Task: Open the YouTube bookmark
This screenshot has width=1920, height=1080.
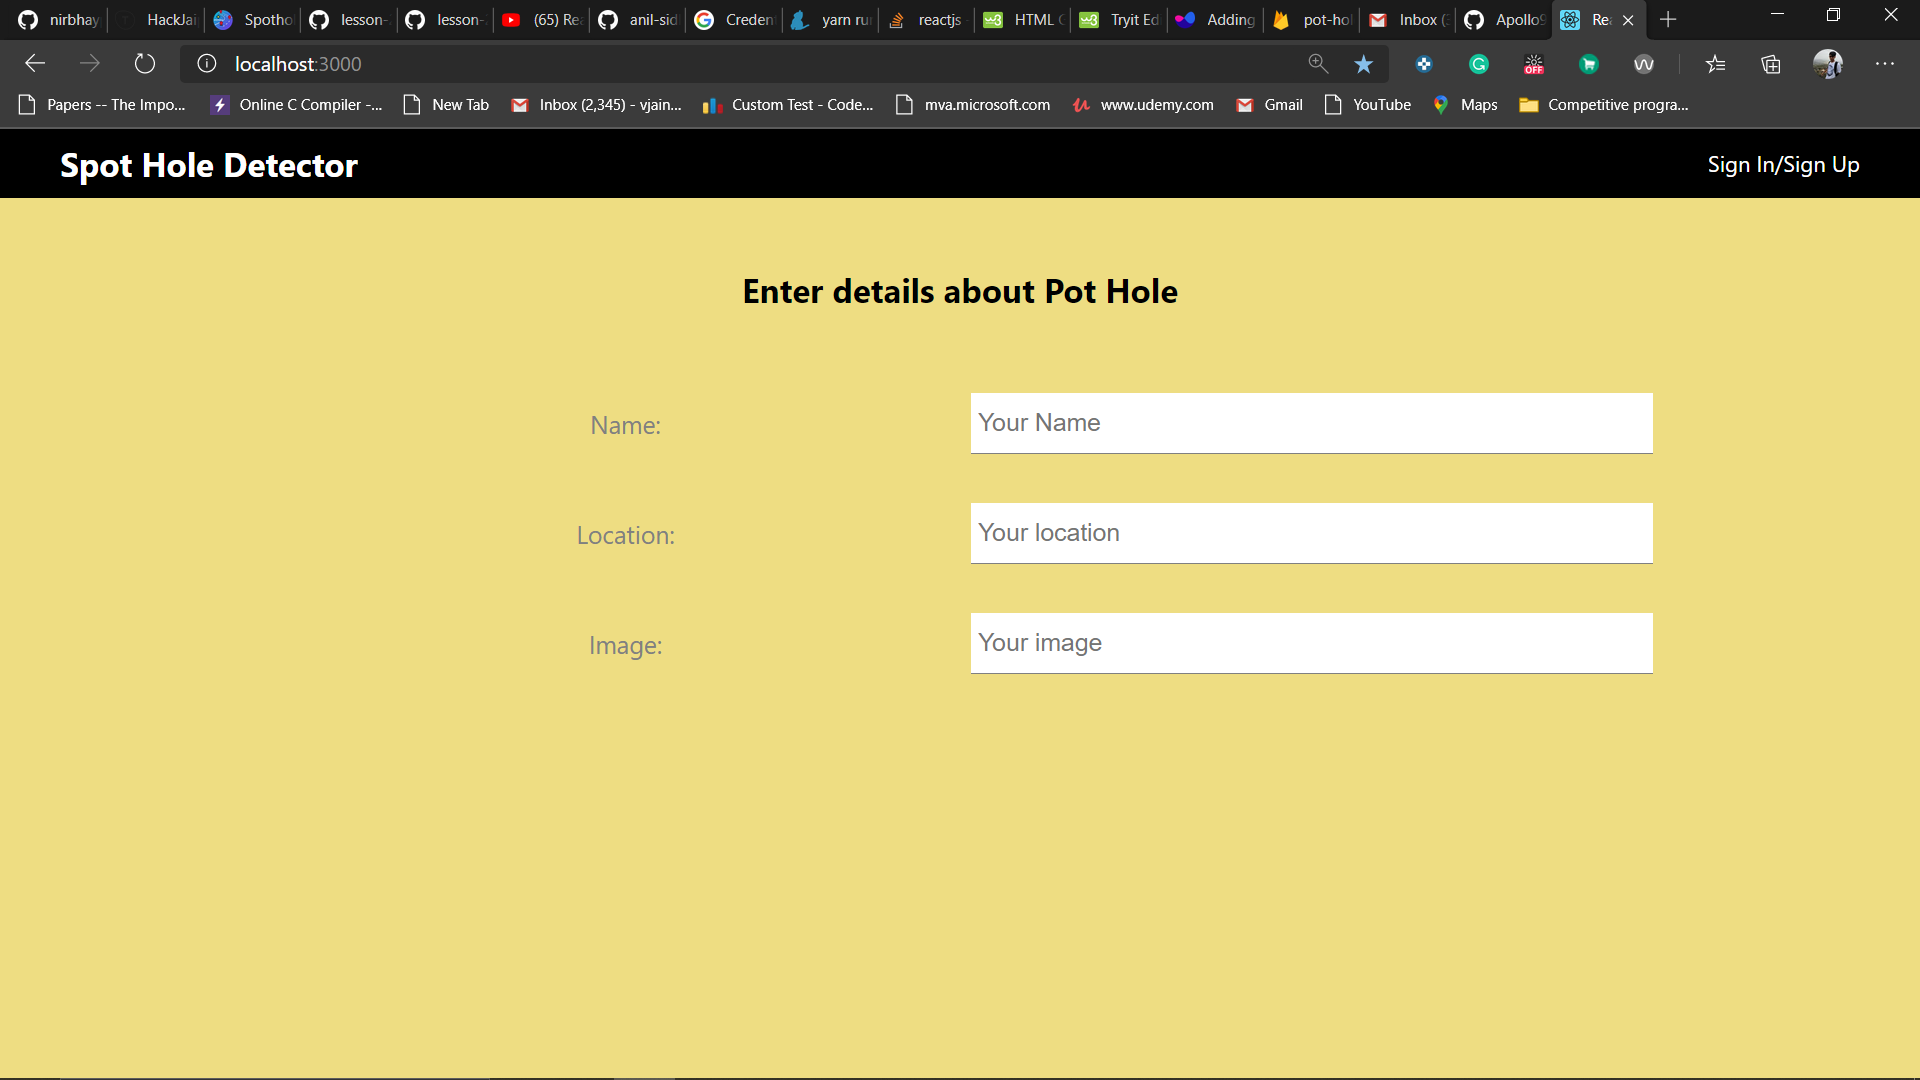Action: coord(1368,105)
